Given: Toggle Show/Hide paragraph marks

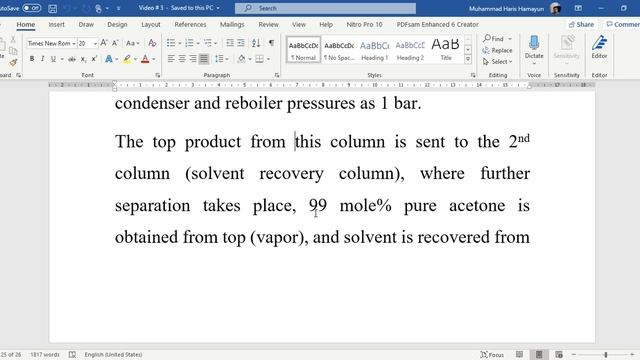Looking at the screenshot, I should [271, 43].
